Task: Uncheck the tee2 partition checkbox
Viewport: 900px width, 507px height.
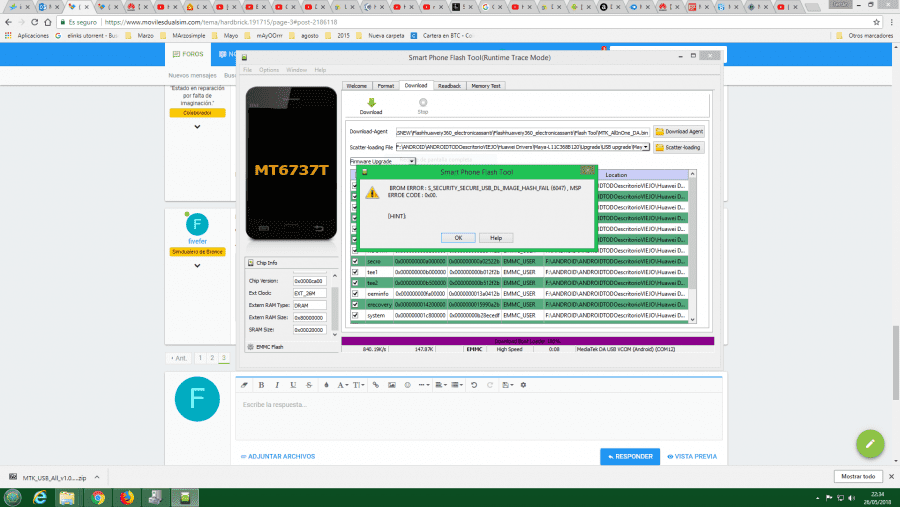Action: click(x=355, y=282)
